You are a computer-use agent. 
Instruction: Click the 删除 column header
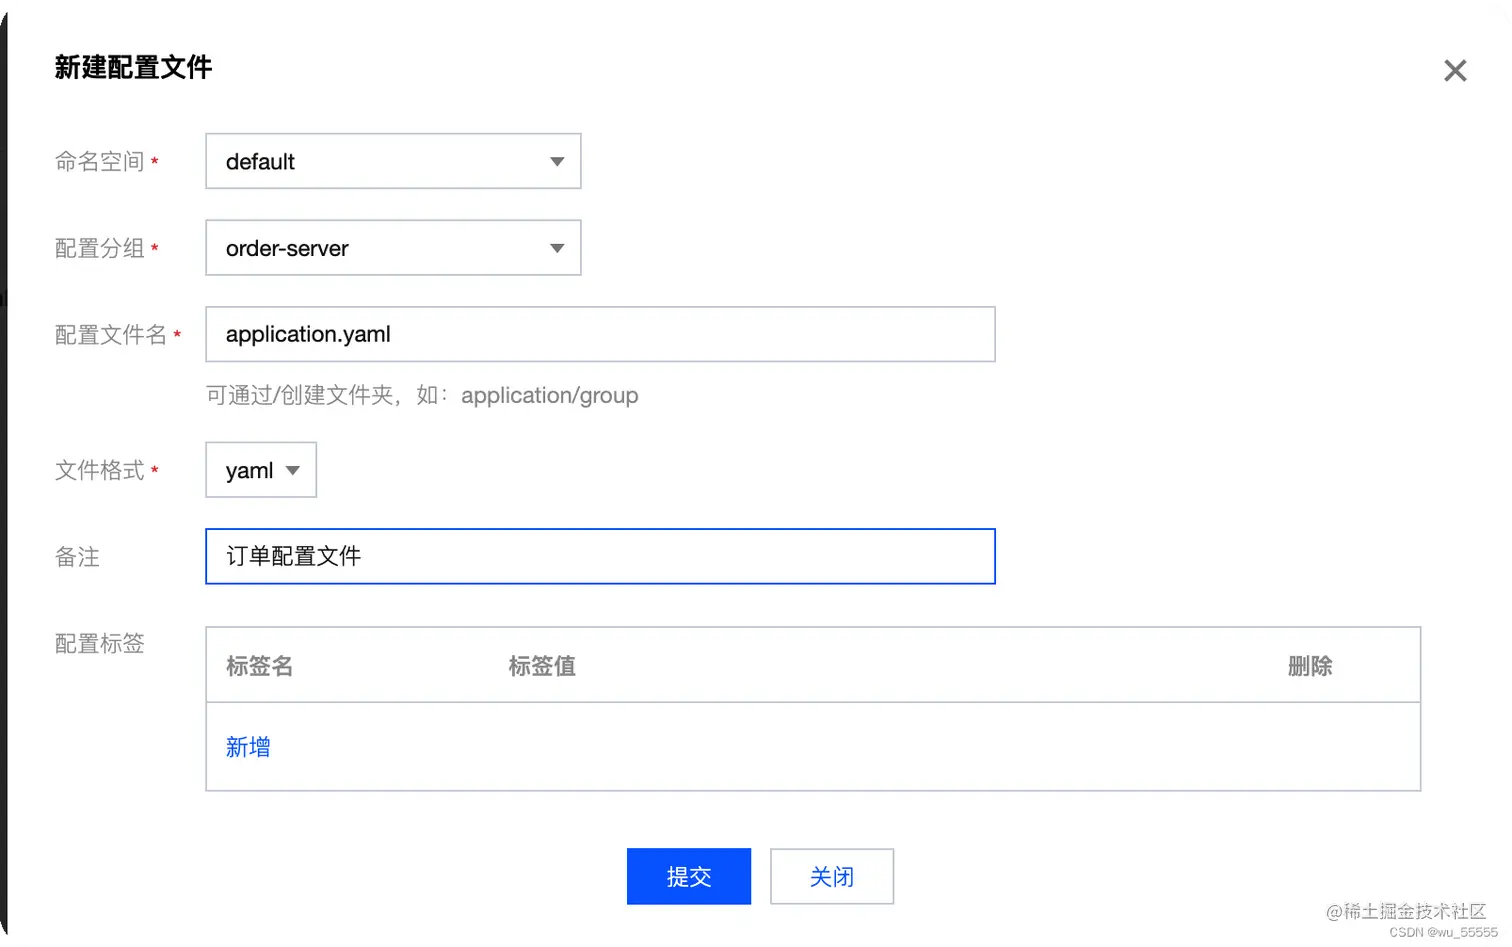[1311, 666]
